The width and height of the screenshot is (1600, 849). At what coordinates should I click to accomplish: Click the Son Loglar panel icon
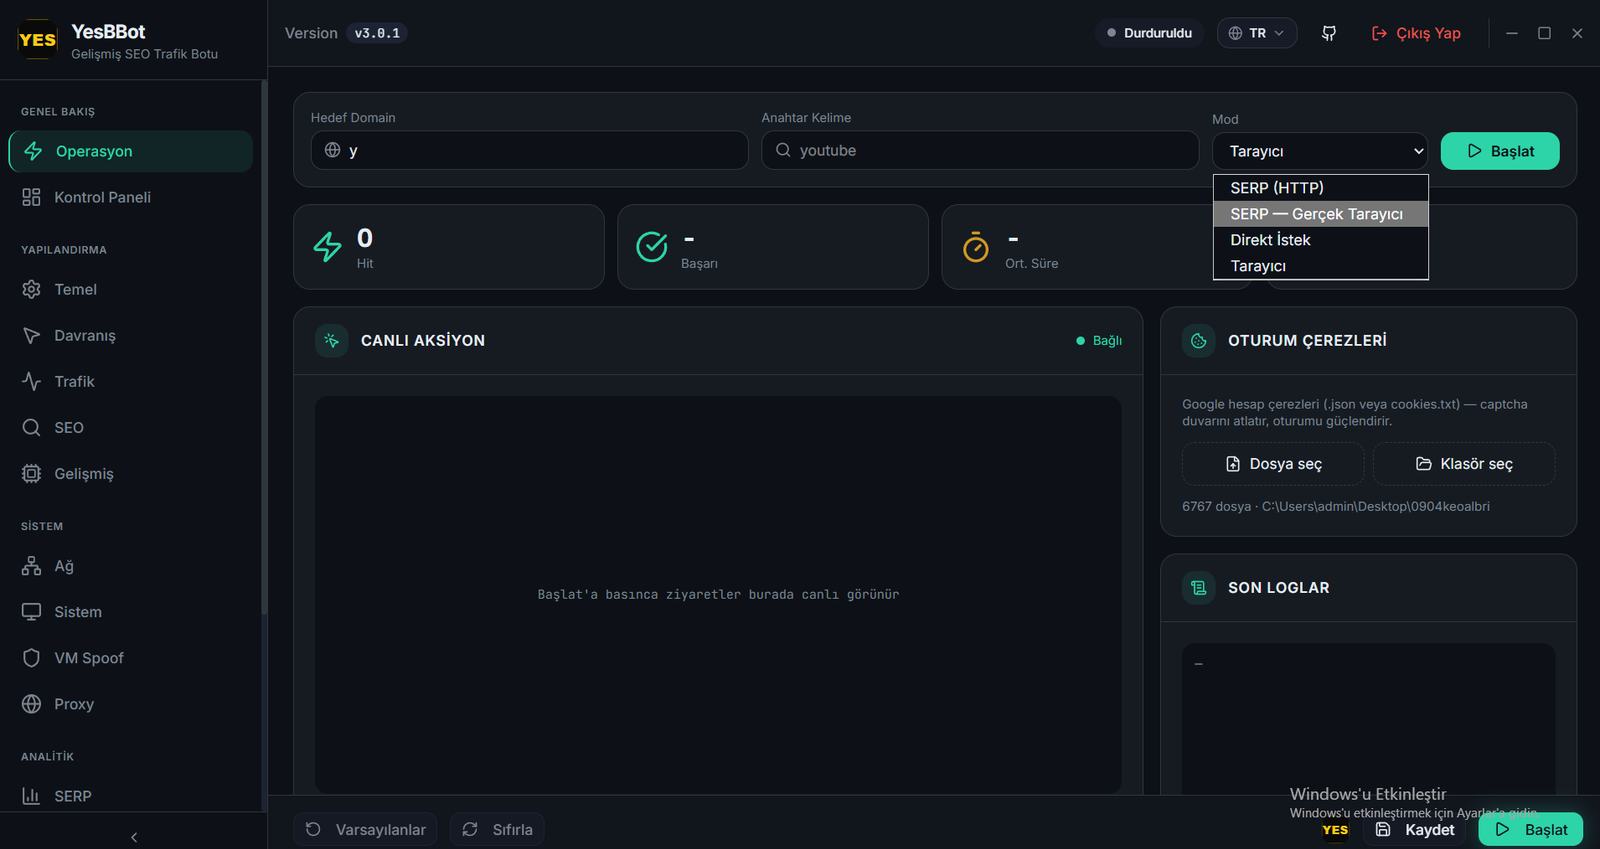(1199, 588)
